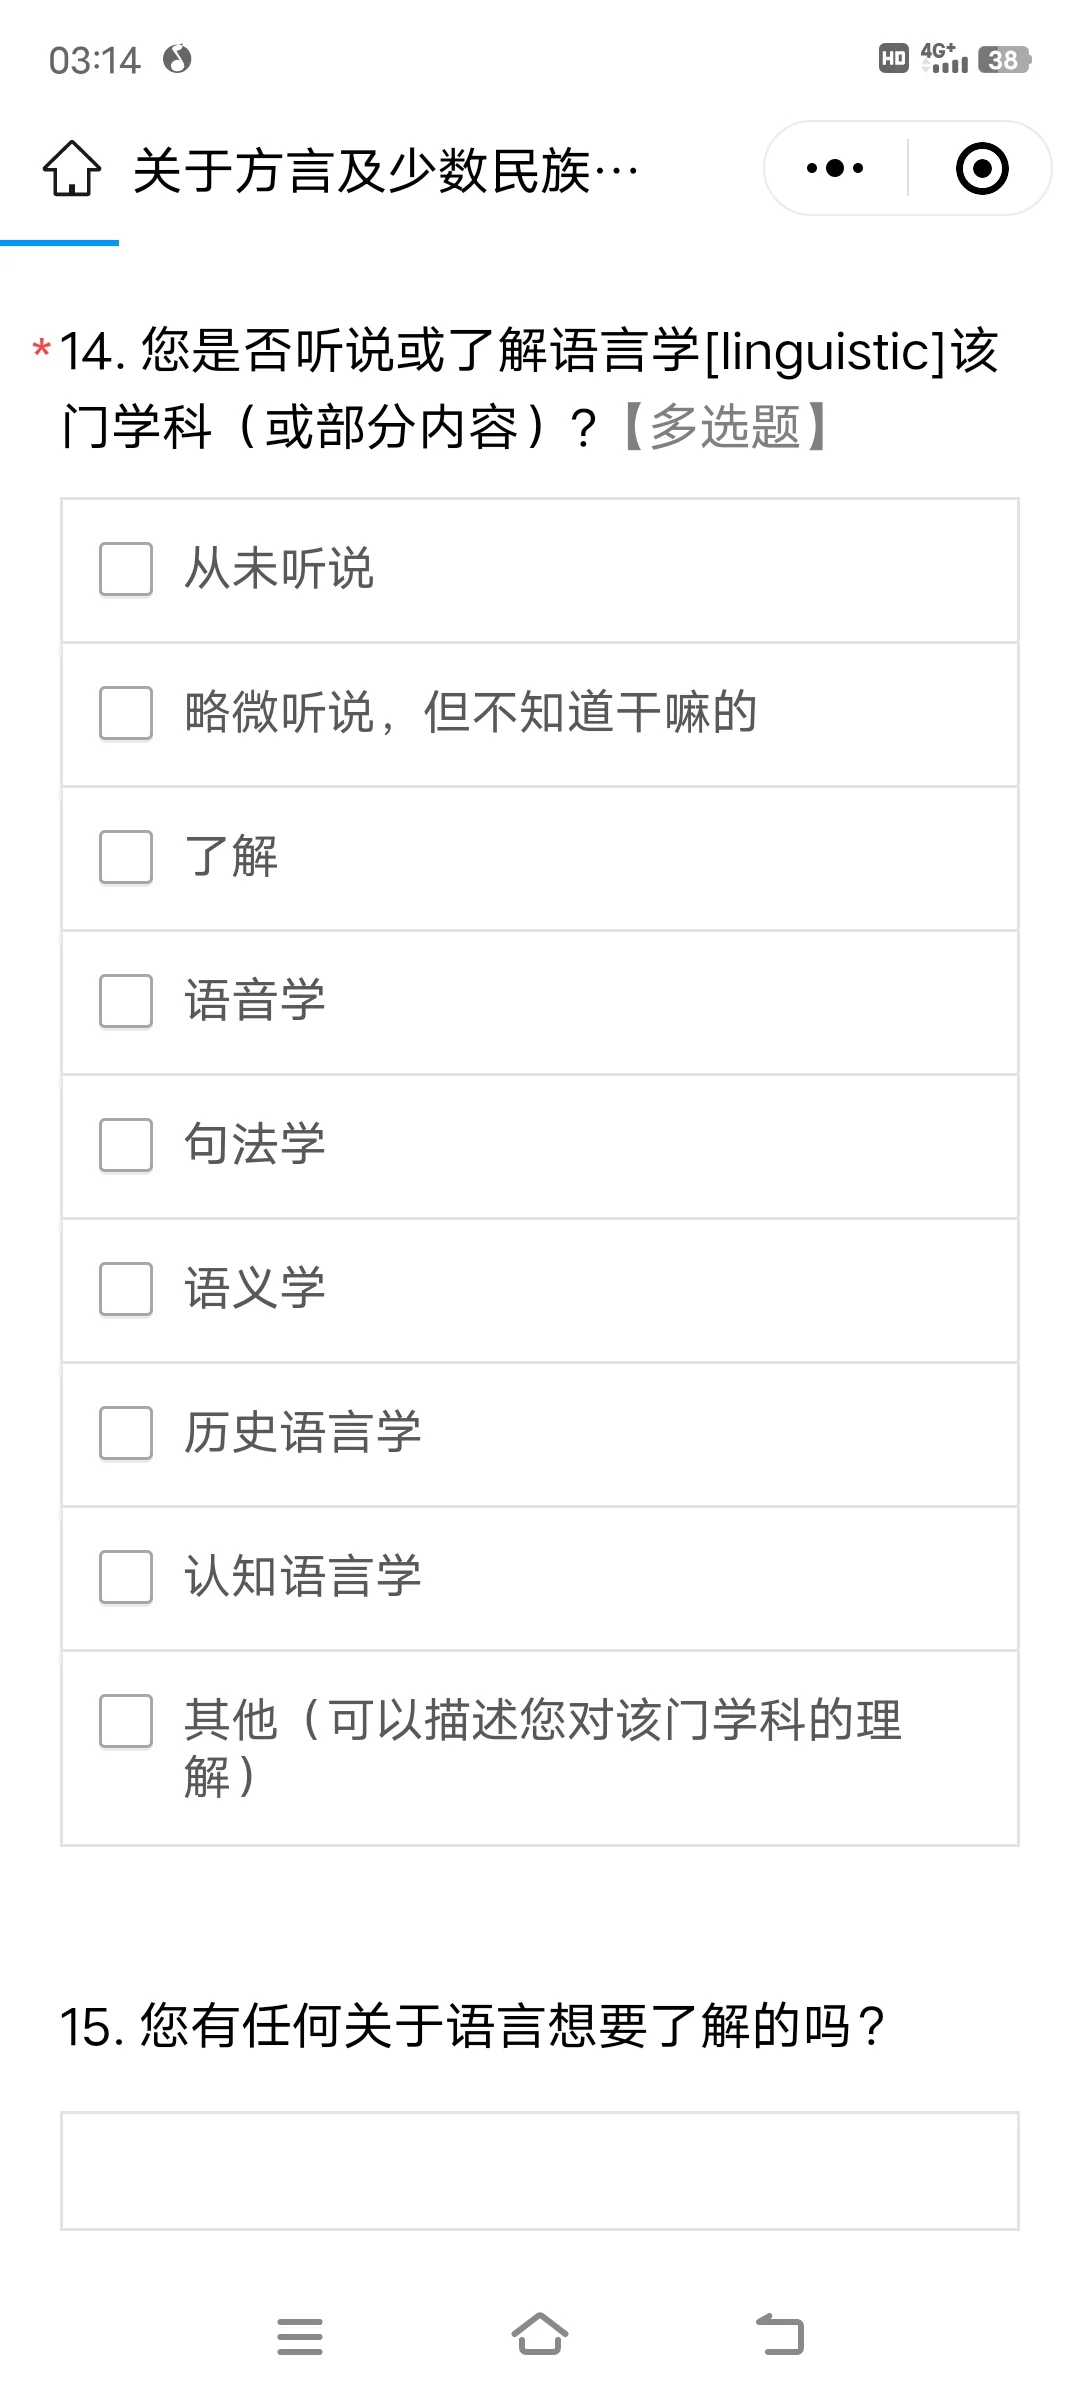1080x2400 pixels.
Task: Check the 认知语言学 option
Action: [x=126, y=1577]
